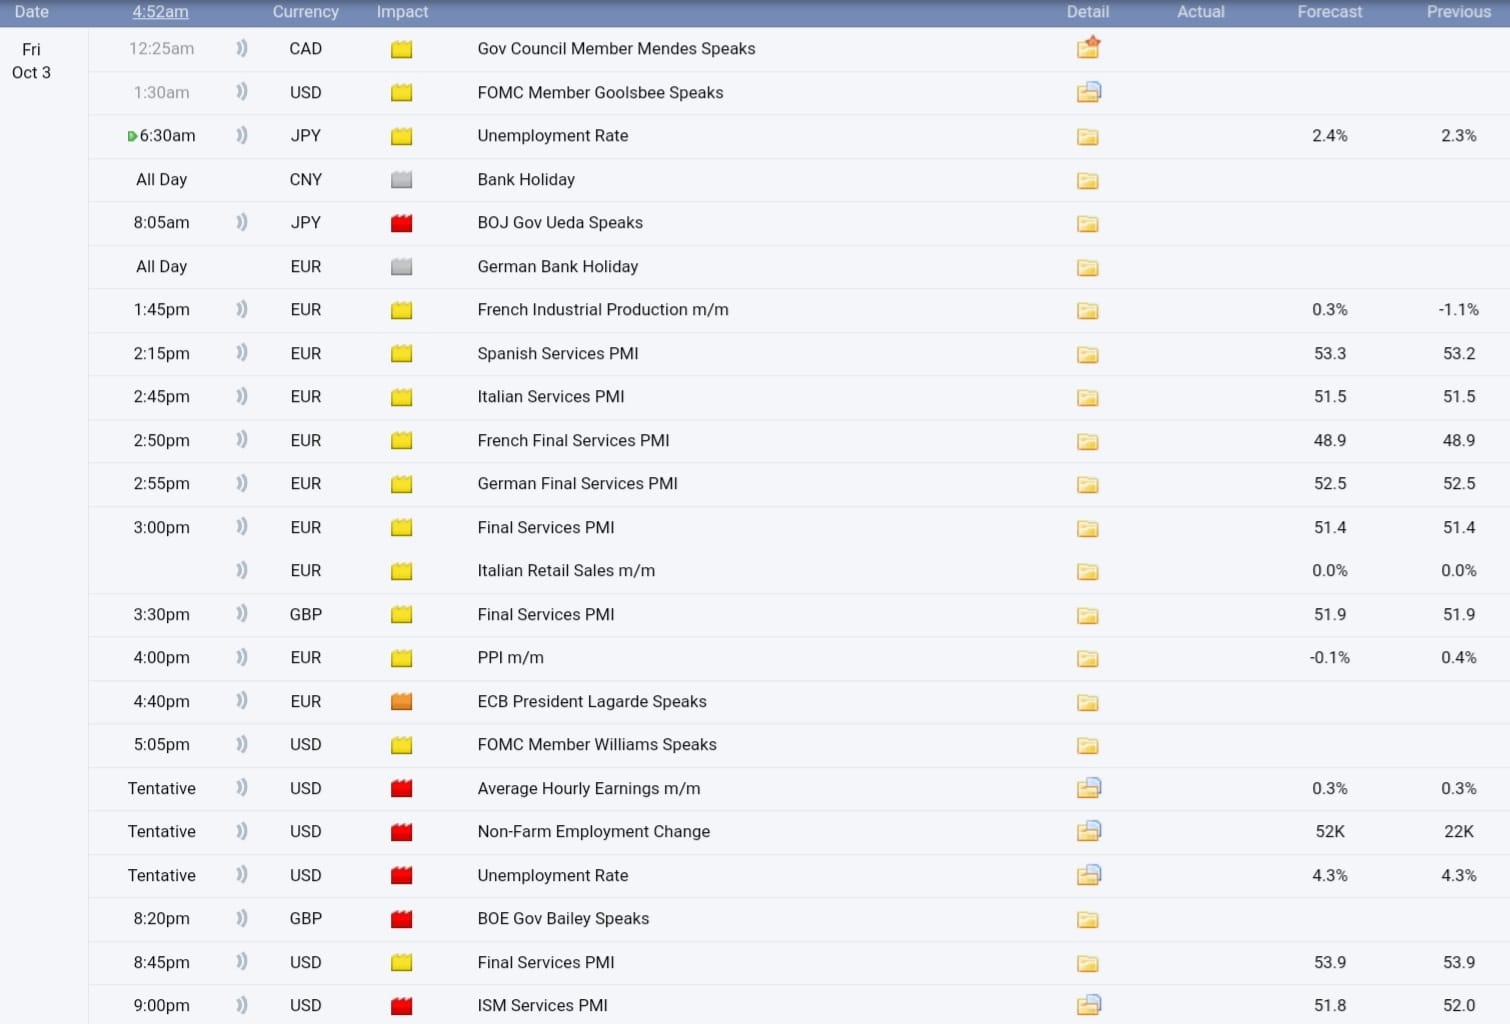Image resolution: width=1510 pixels, height=1024 pixels.
Task: Click the Currency column header
Action: coord(305,12)
